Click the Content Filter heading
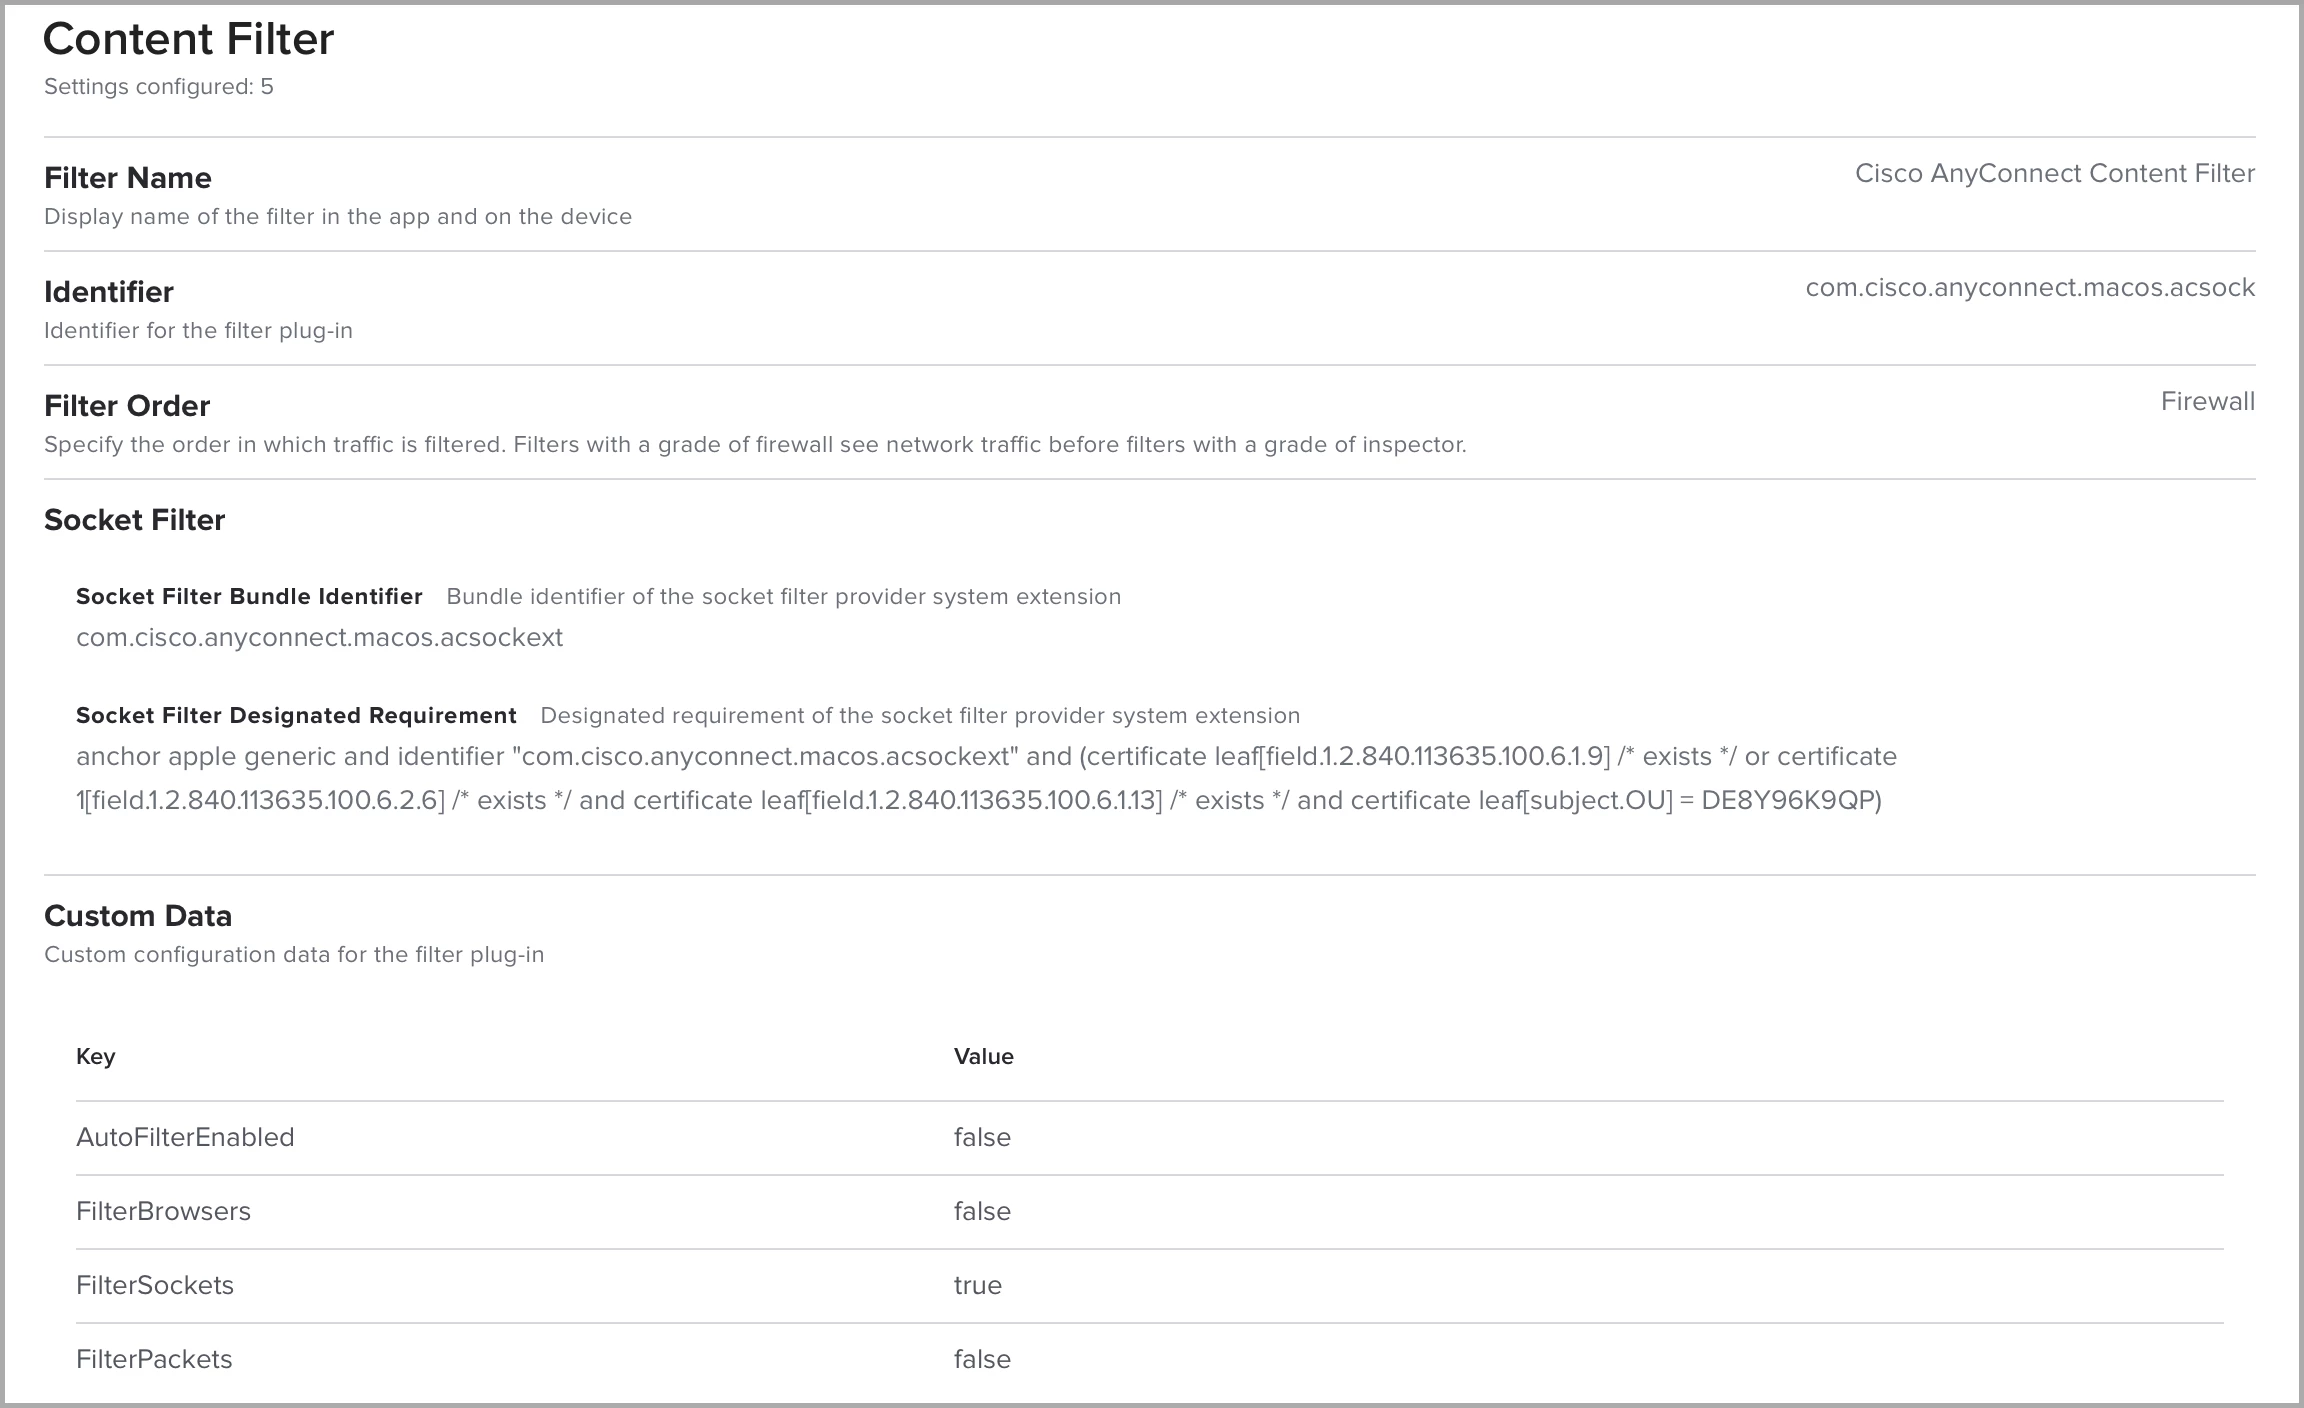Viewport: 2304px width, 1408px height. [x=188, y=39]
